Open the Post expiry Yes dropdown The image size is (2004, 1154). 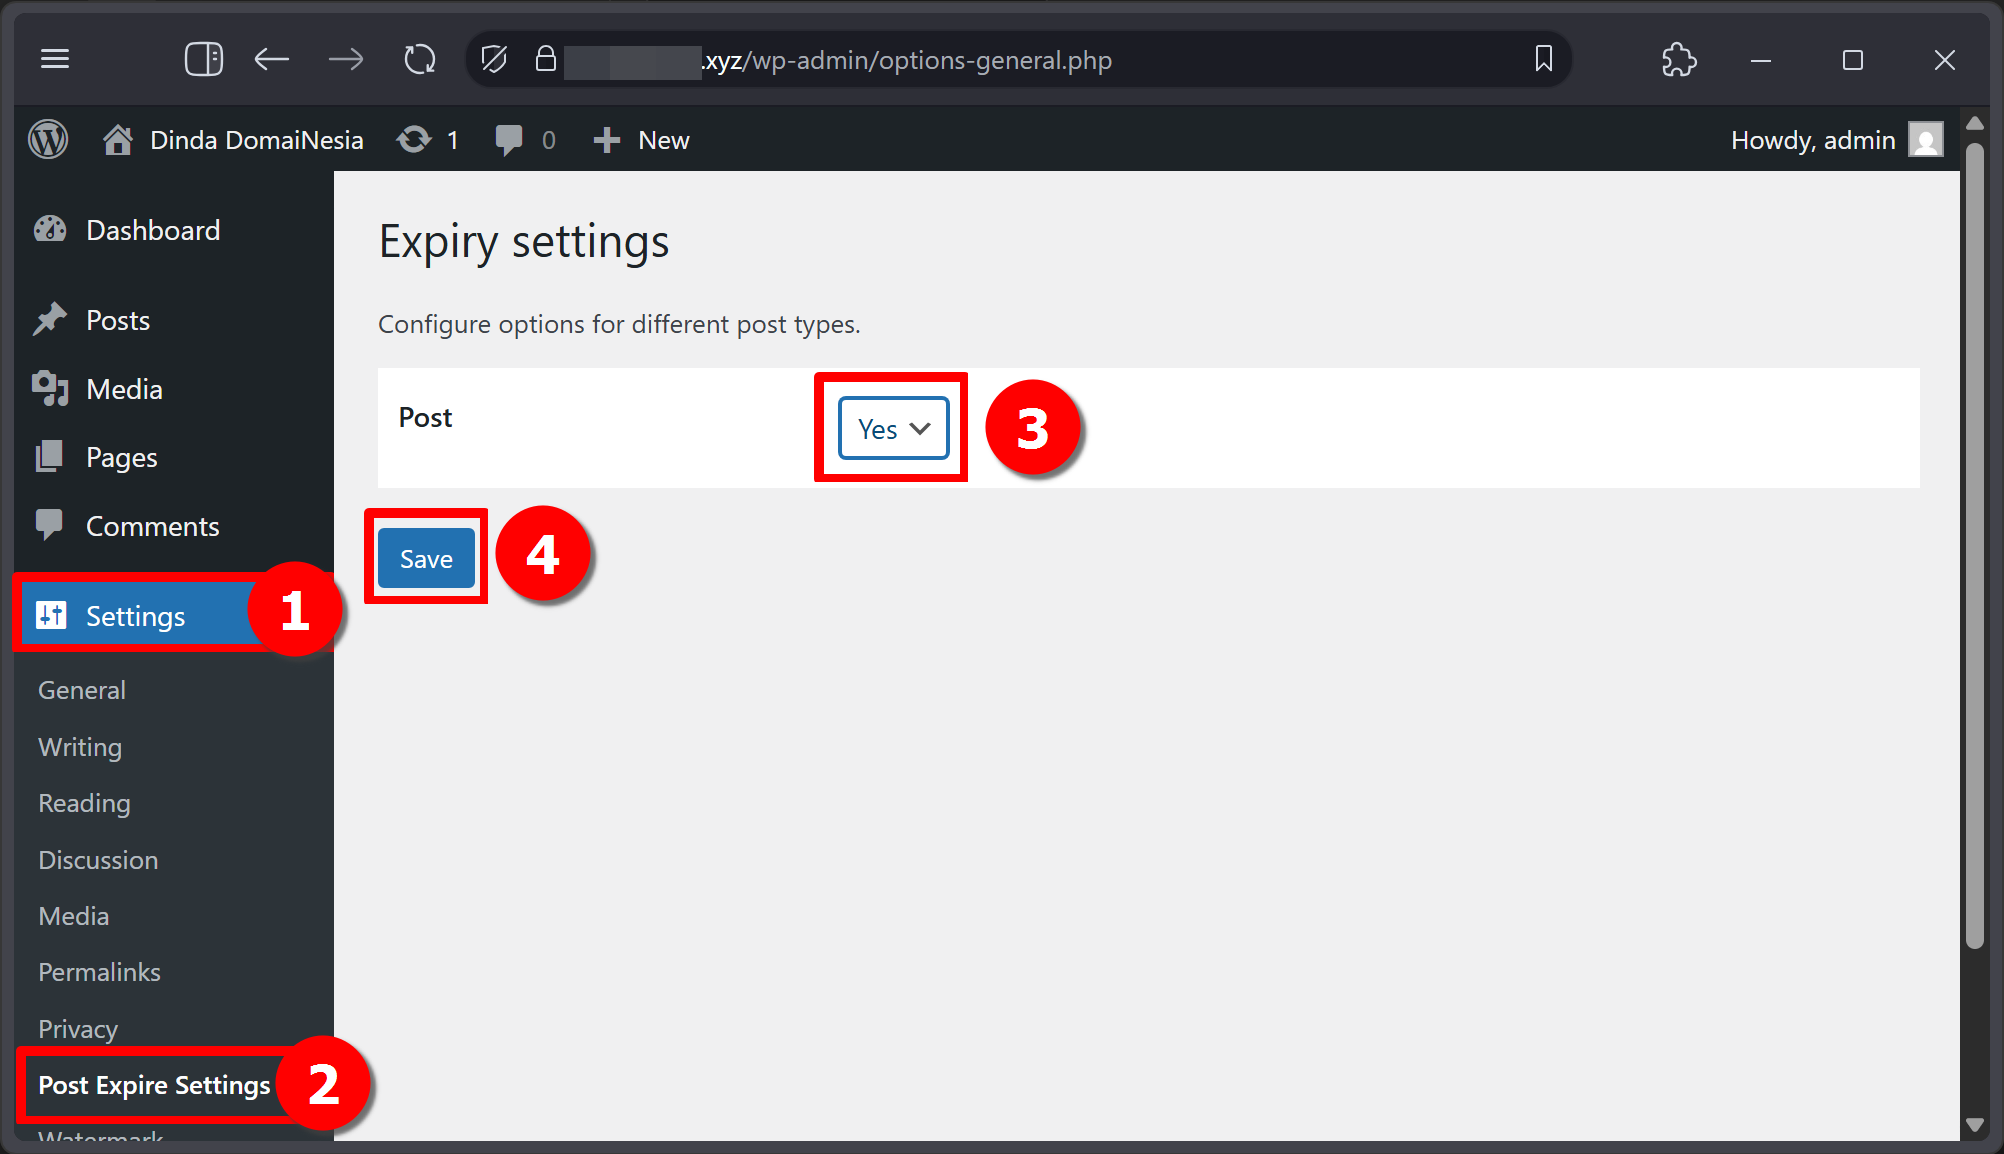(x=893, y=428)
